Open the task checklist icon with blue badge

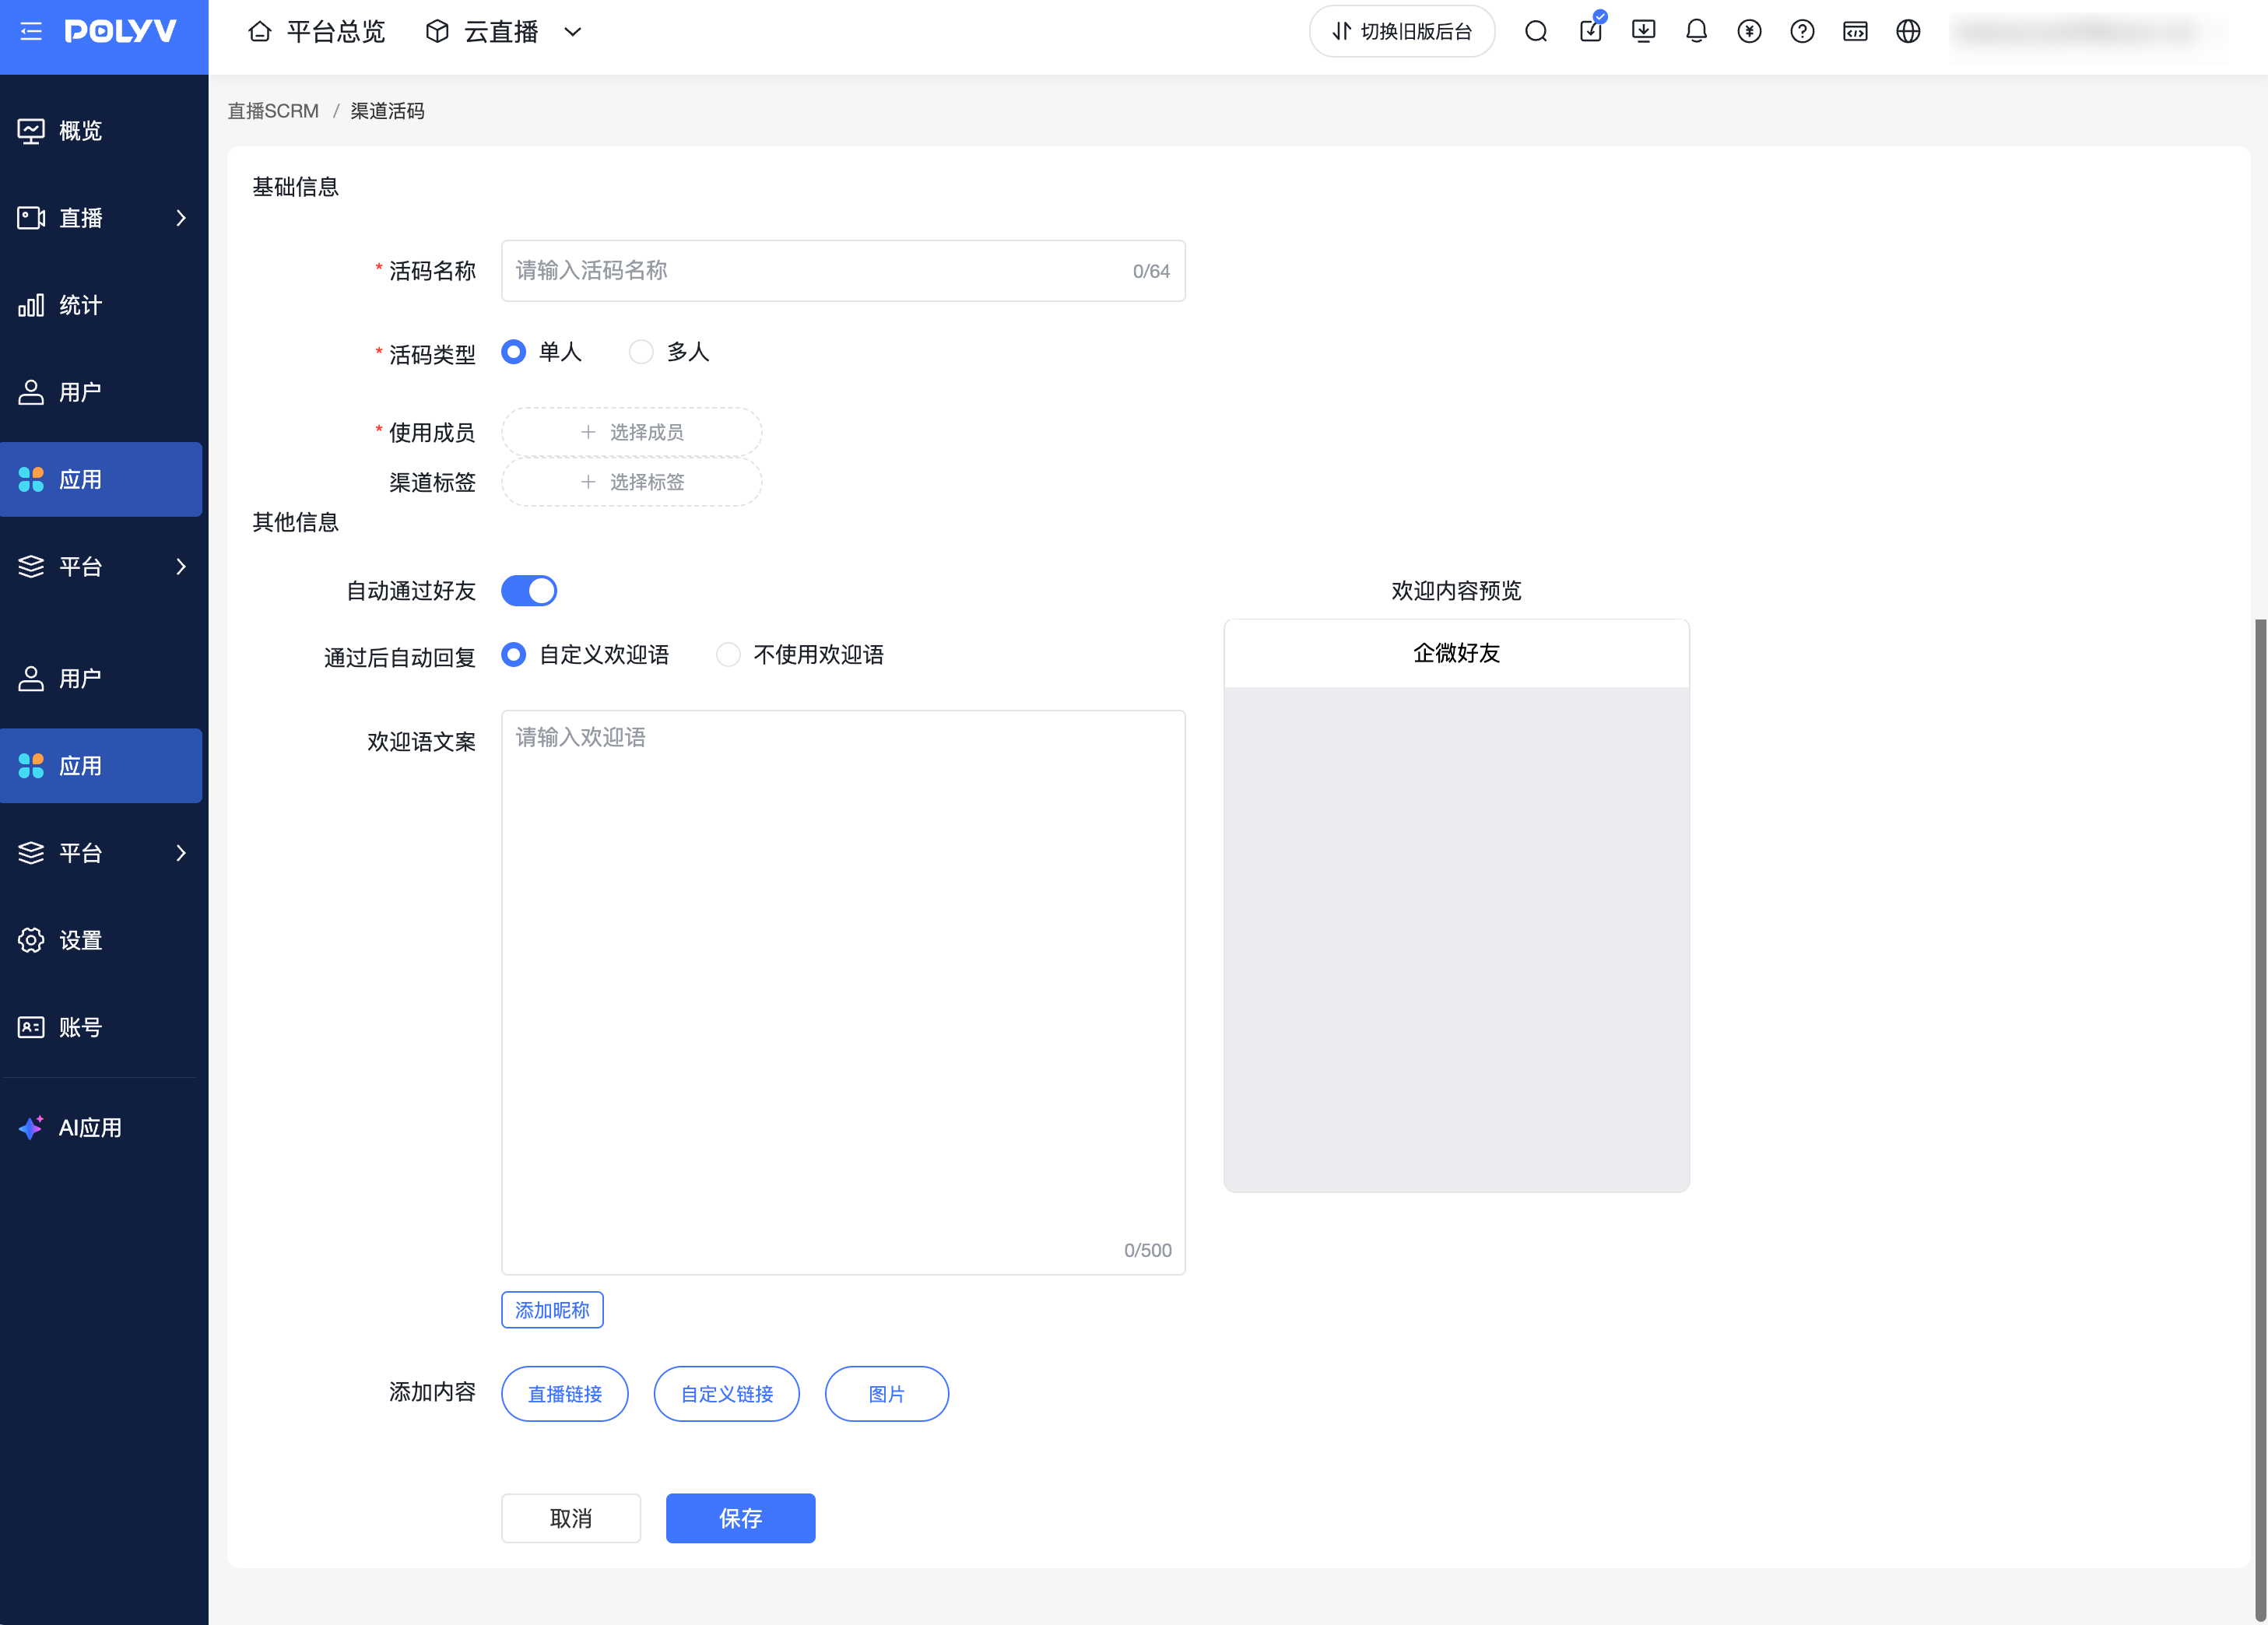point(1590,30)
